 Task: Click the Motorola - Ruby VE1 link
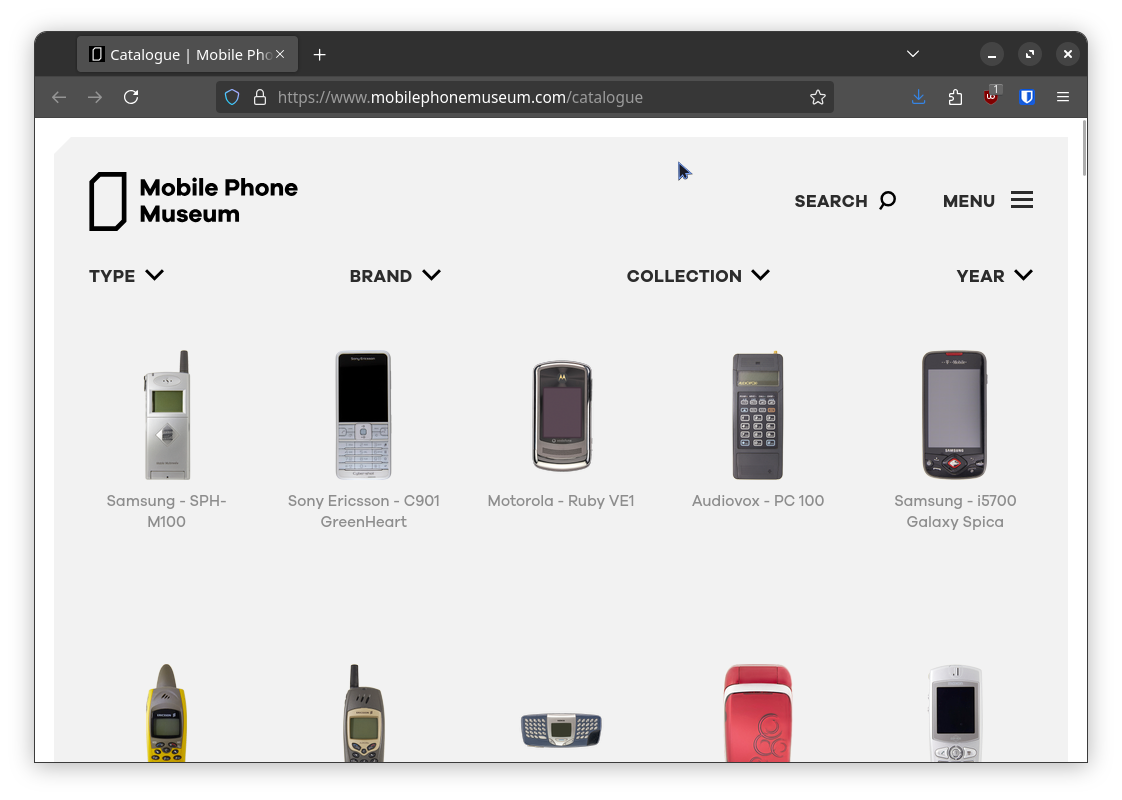(561, 501)
